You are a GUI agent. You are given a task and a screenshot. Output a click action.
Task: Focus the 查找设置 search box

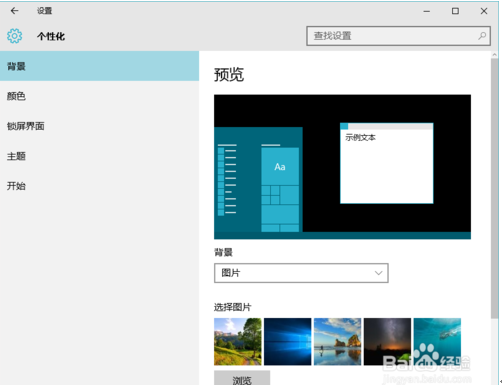click(x=398, y=36)
